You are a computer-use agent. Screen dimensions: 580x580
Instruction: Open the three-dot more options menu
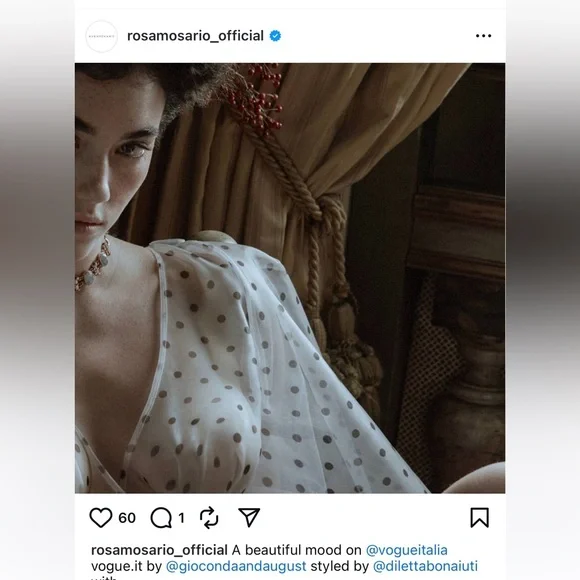point(483,36)
